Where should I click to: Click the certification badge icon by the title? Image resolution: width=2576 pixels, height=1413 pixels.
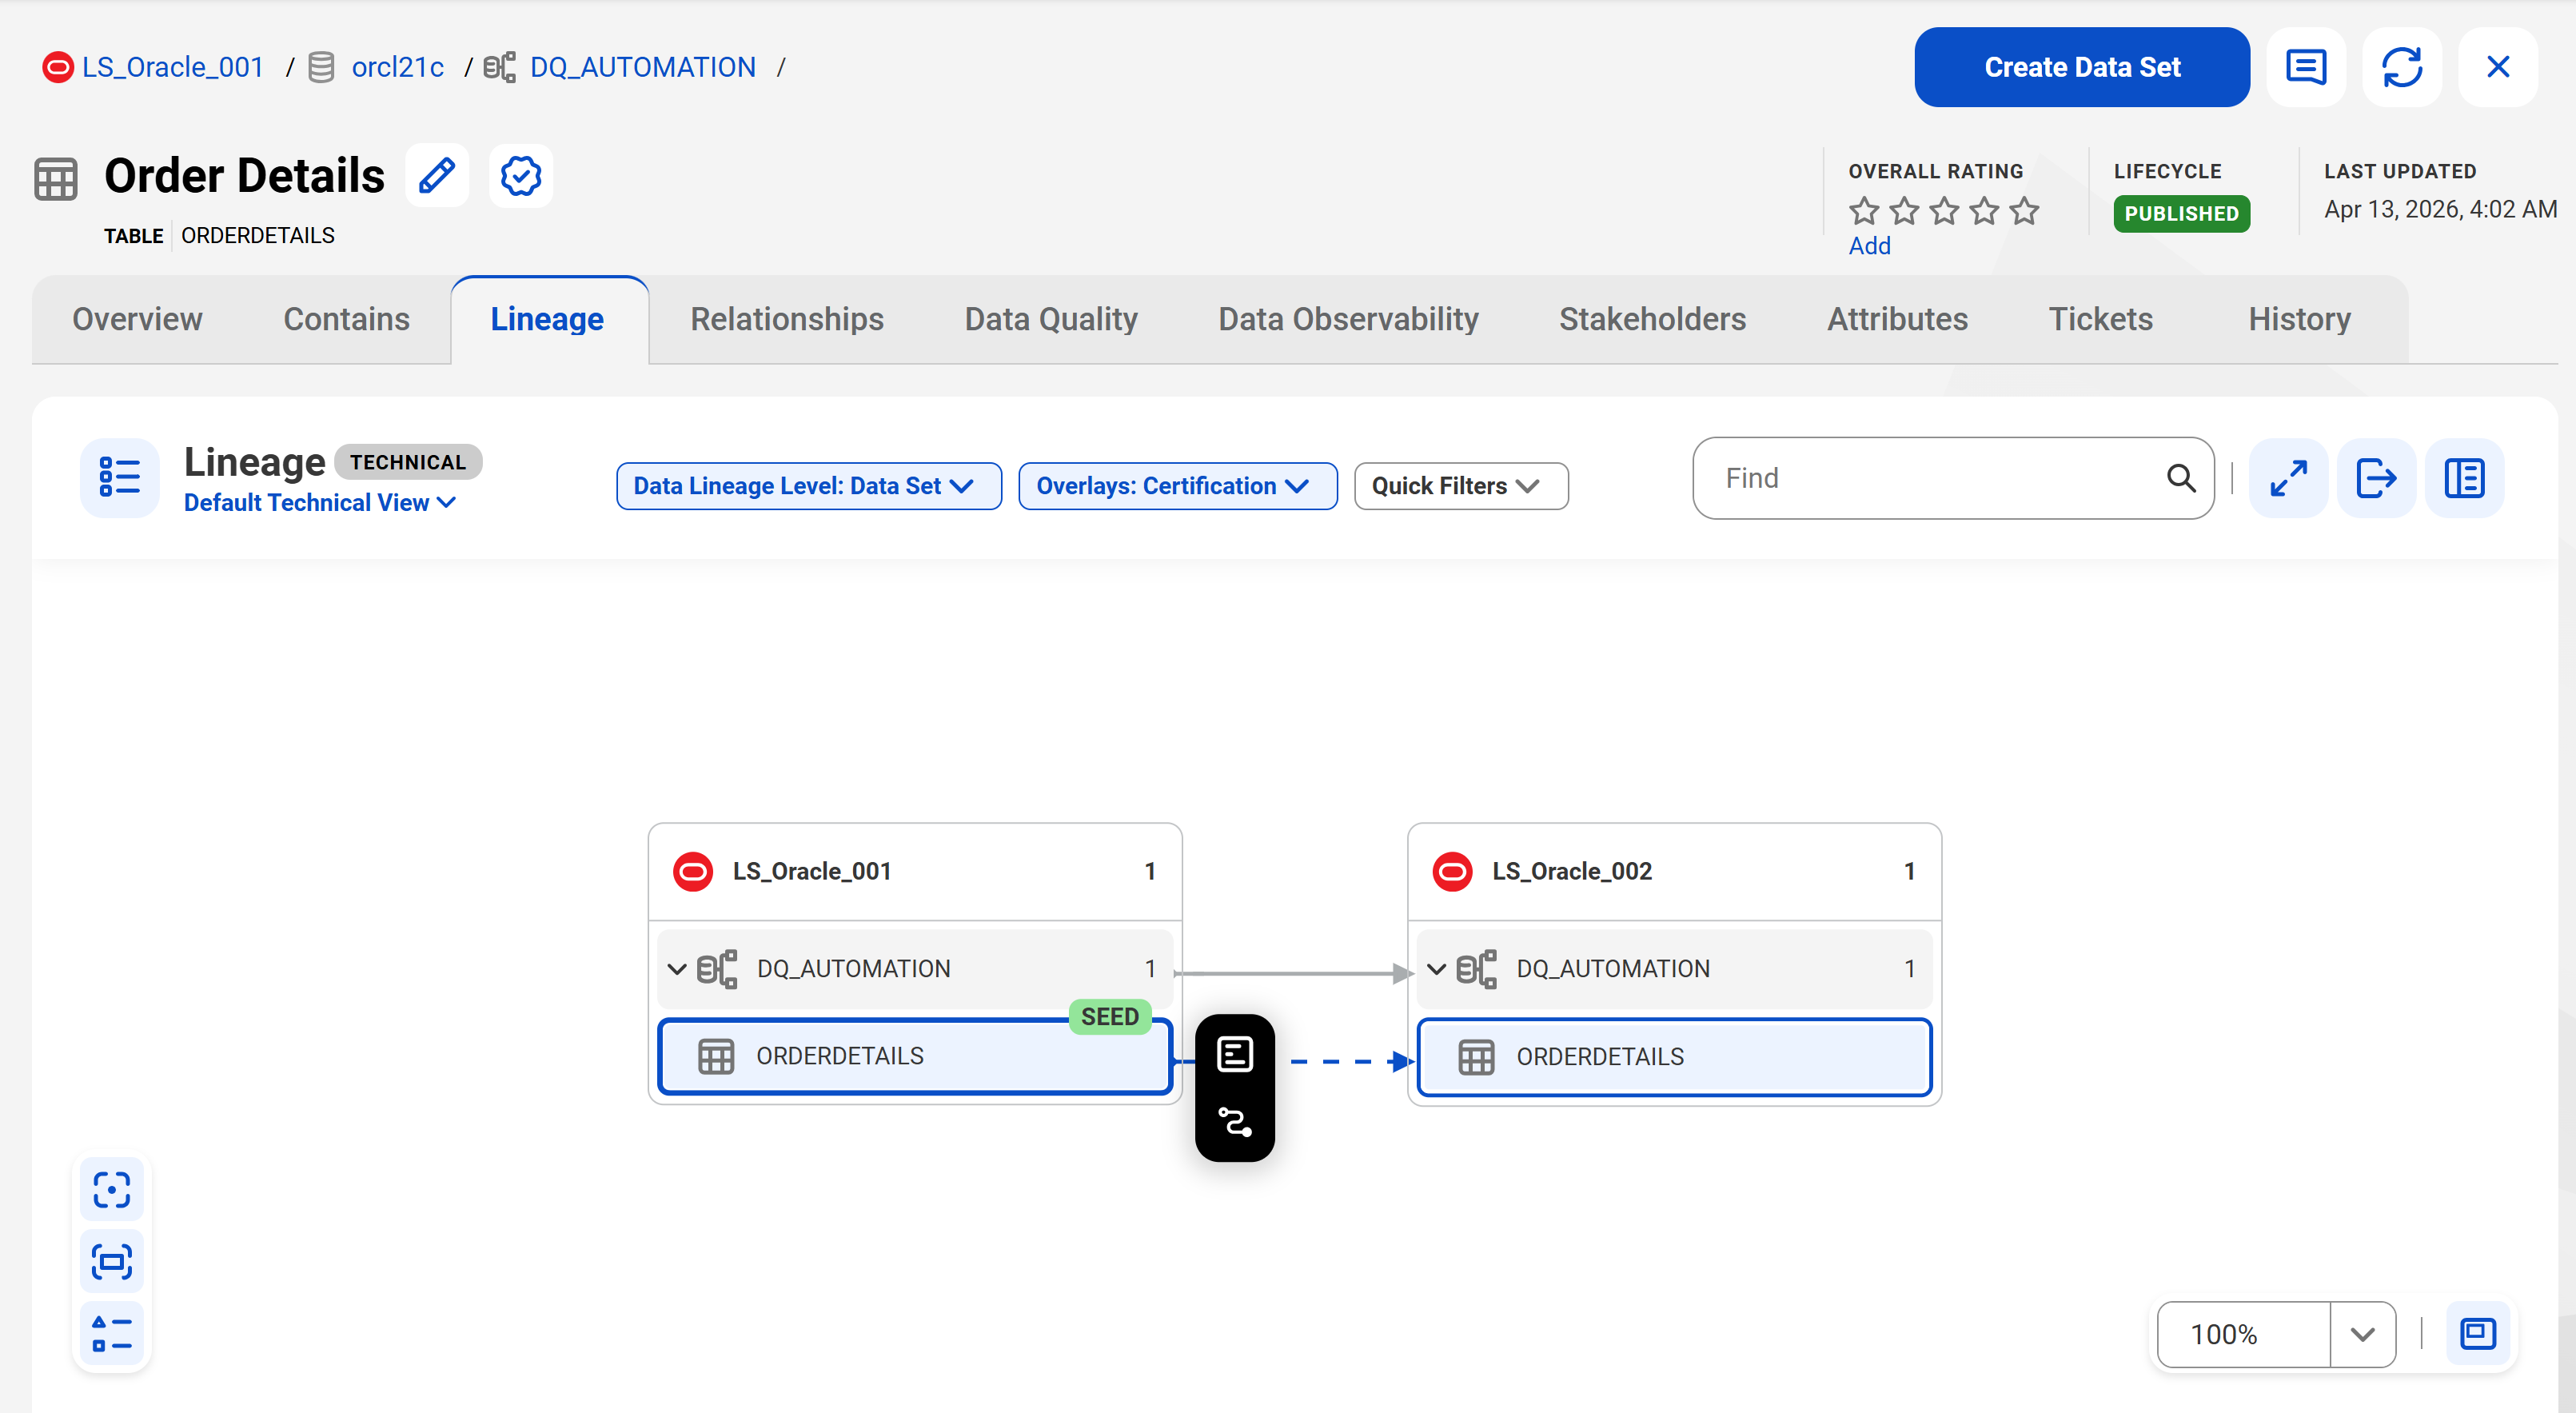pos(521,176)
